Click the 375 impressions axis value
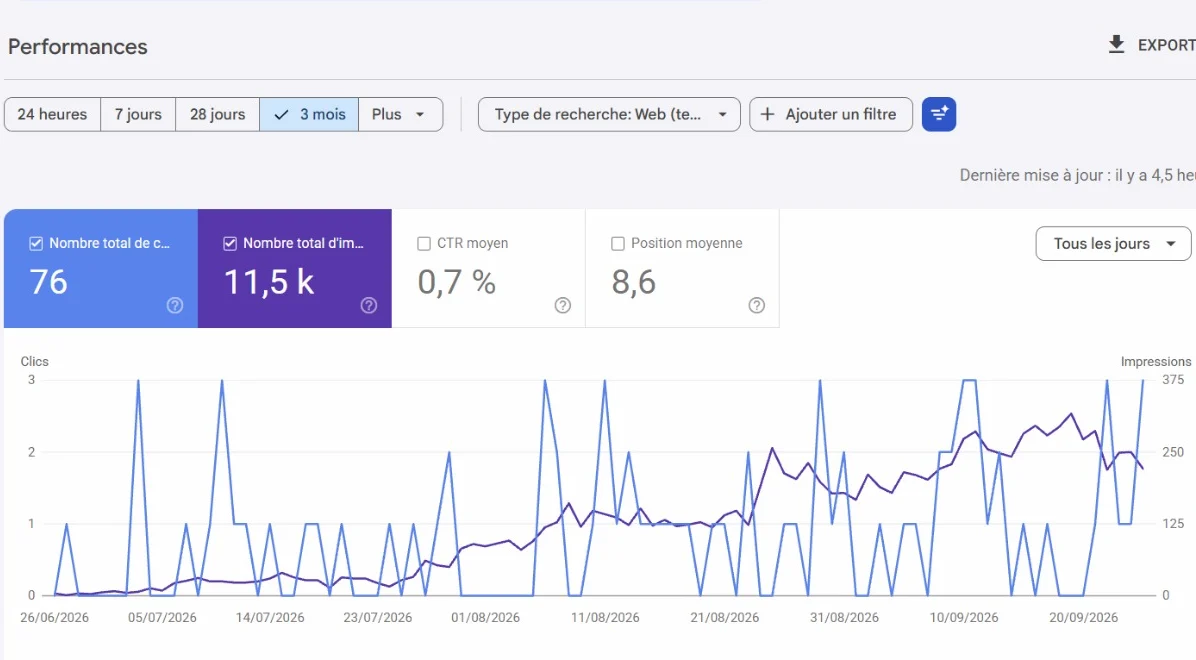 (x=1172, y=380)
